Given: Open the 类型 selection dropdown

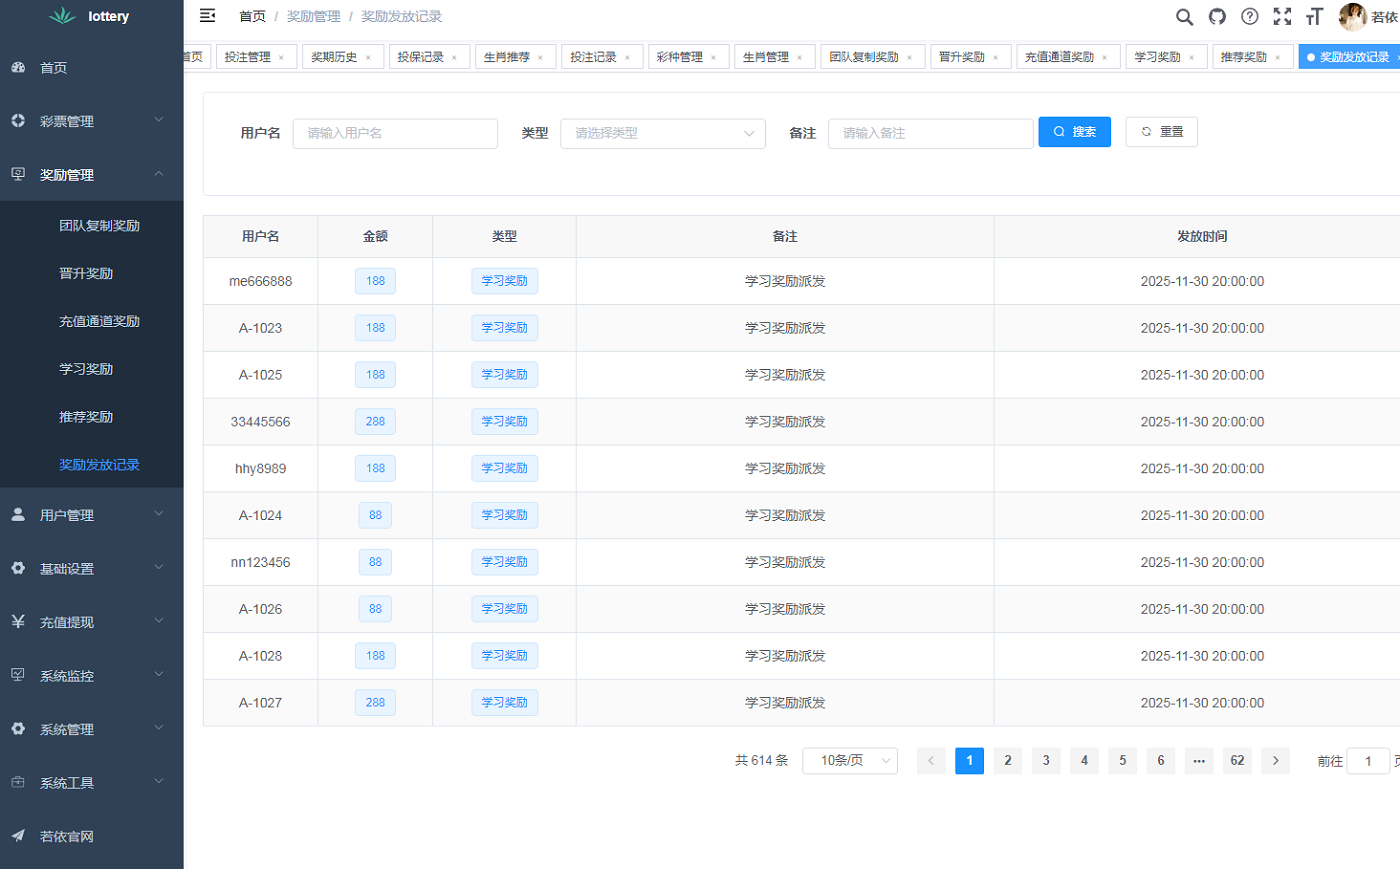Looking at the screenshot, I should point(663,133).
